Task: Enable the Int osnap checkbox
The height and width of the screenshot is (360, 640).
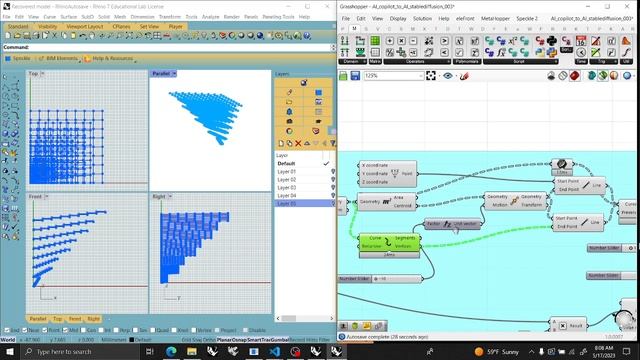Action: tap(100, 330)
